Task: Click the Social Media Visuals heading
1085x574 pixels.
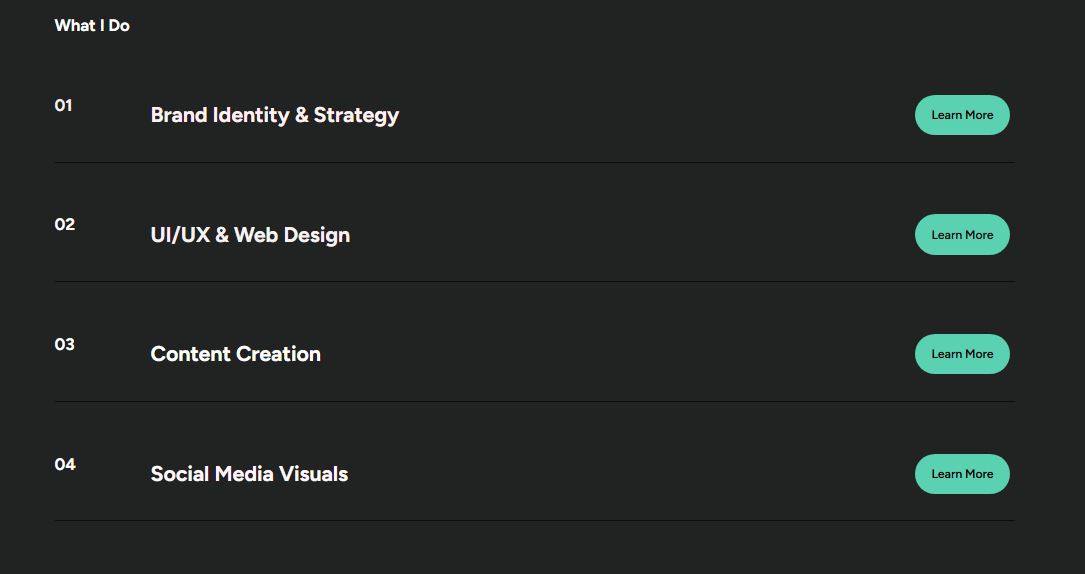Action: [x=249, y=474]
